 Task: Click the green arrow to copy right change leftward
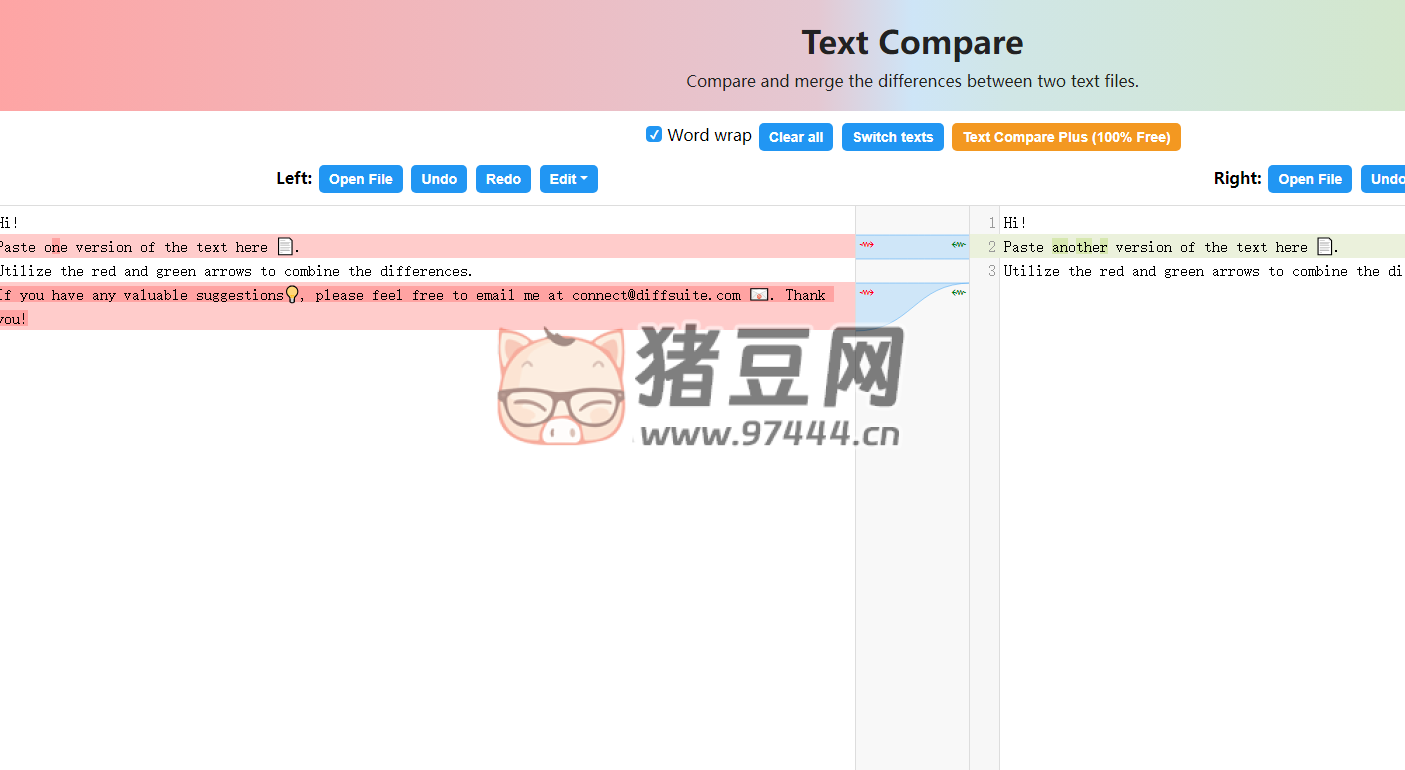click(x=957, y=246)
